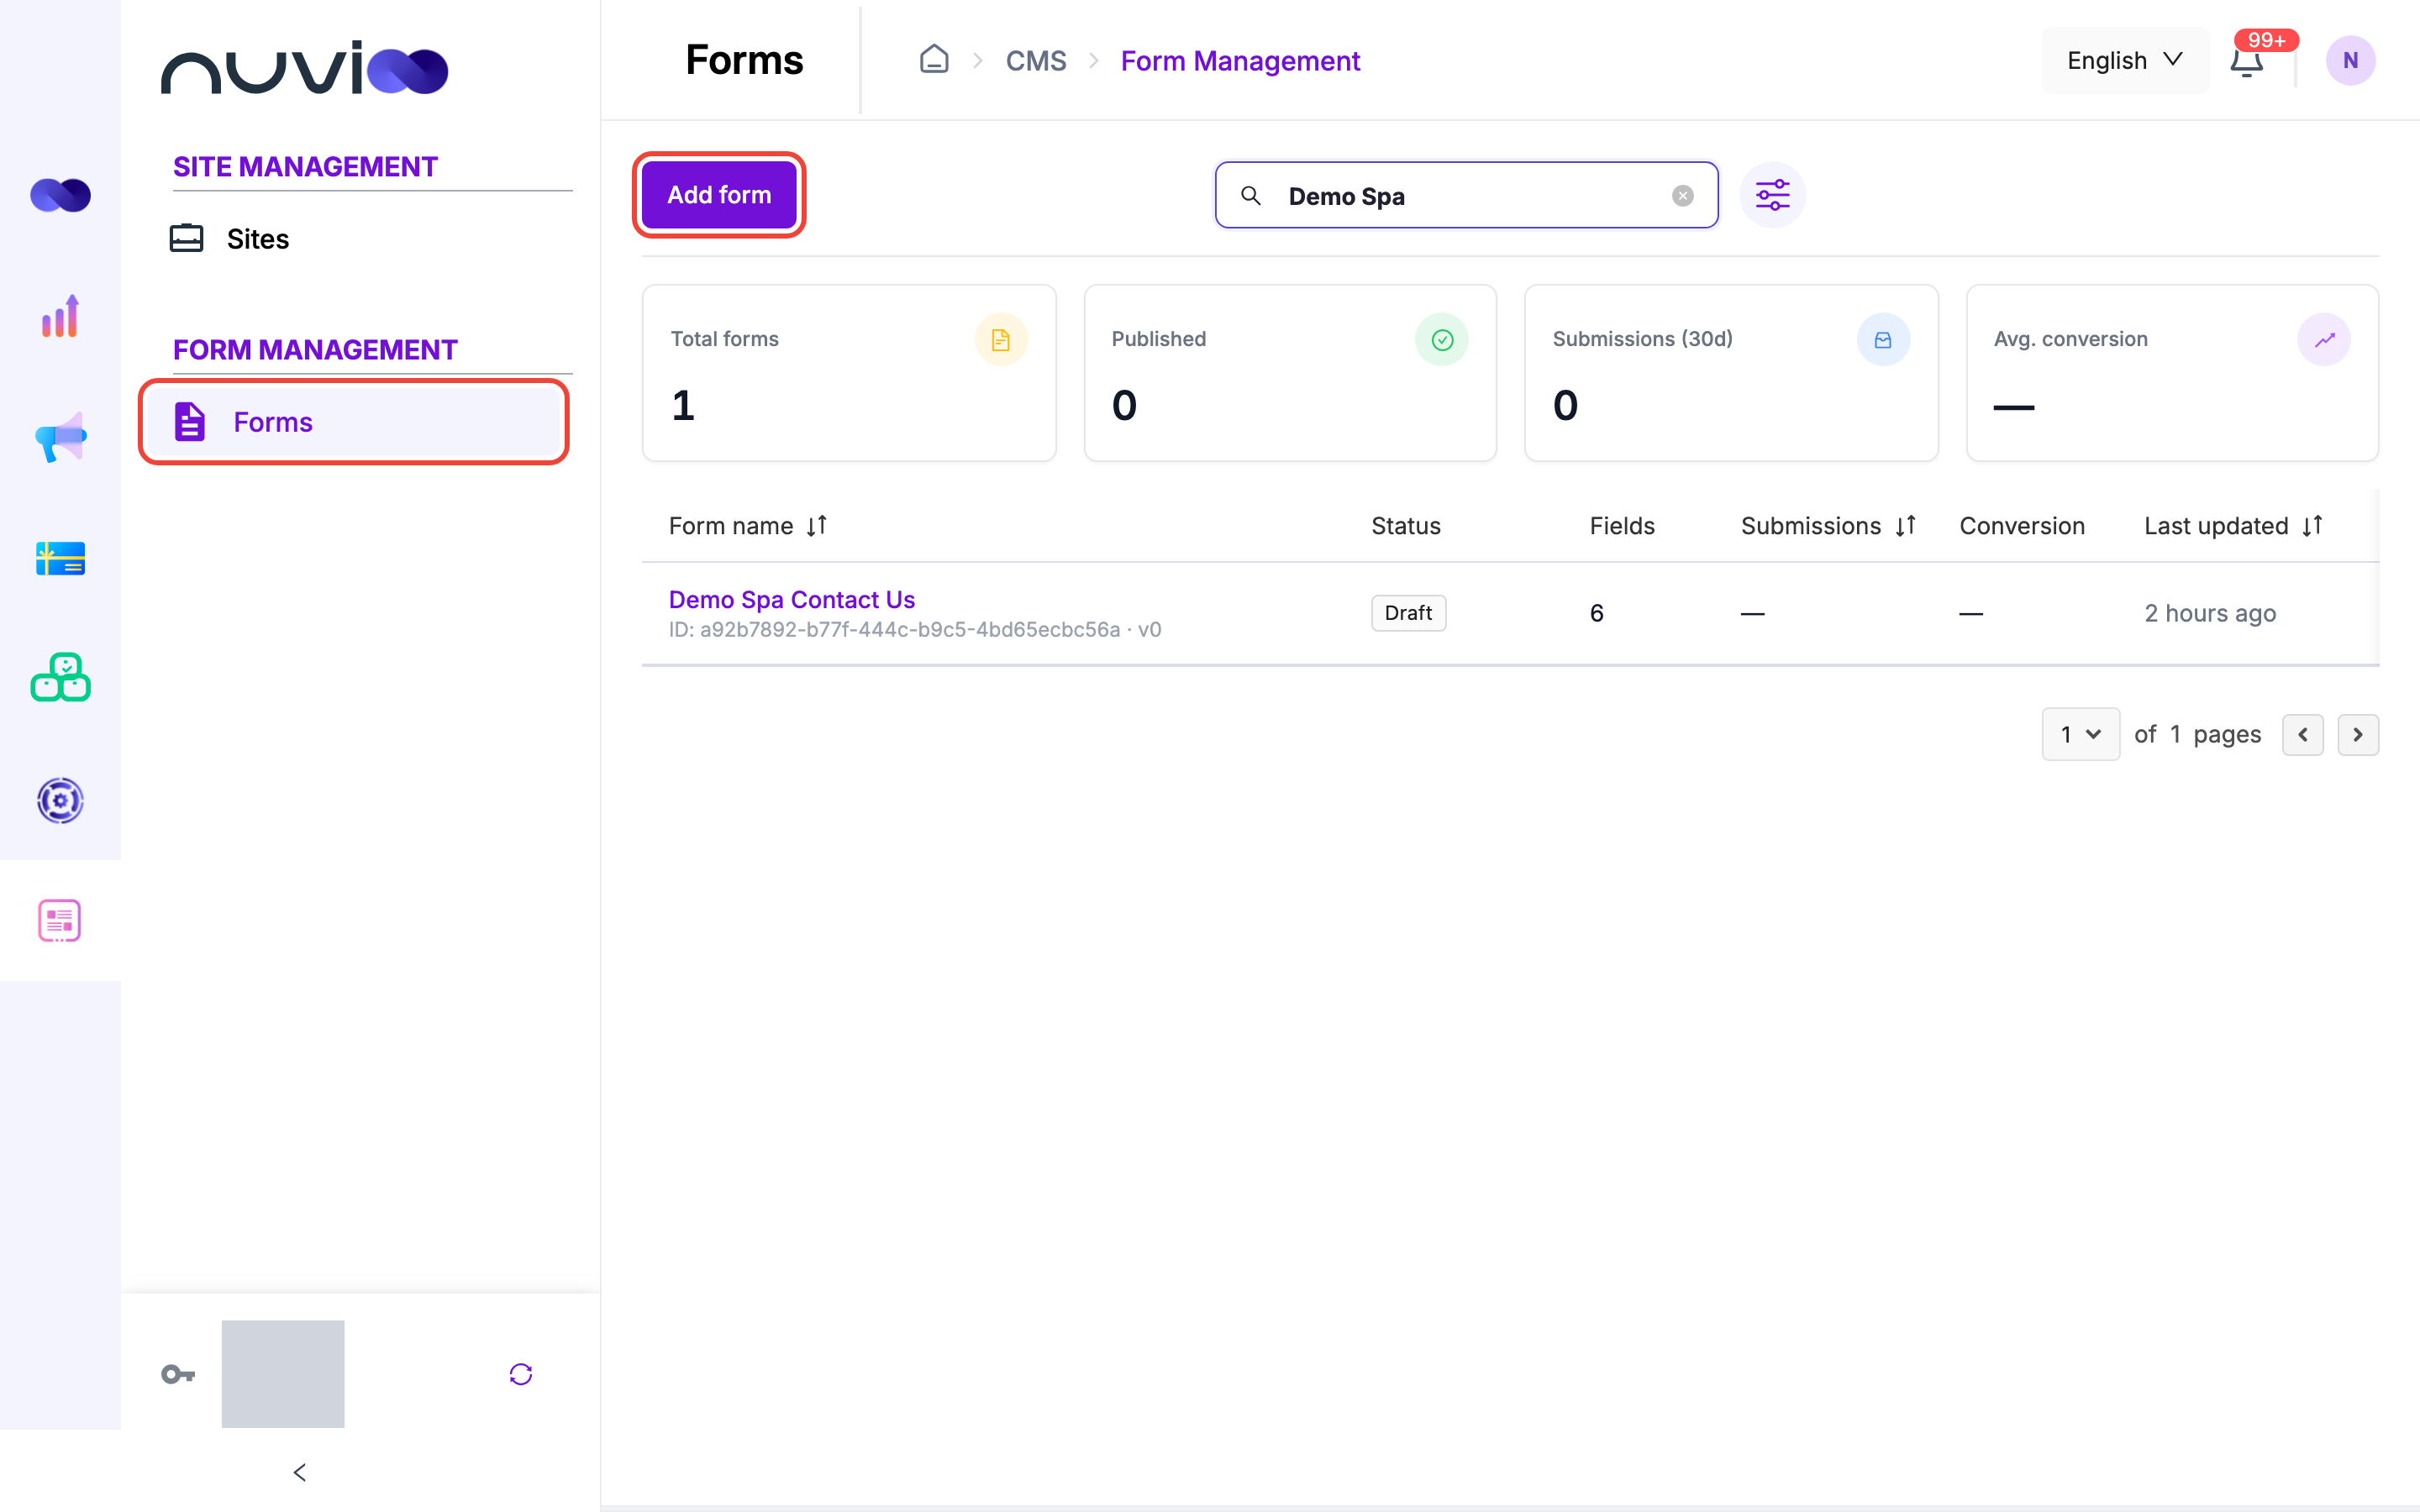2420x1512 pixels.
Task: Click the form ID text a92b7892
Action: pyautogui.click(x=915, y=630)
